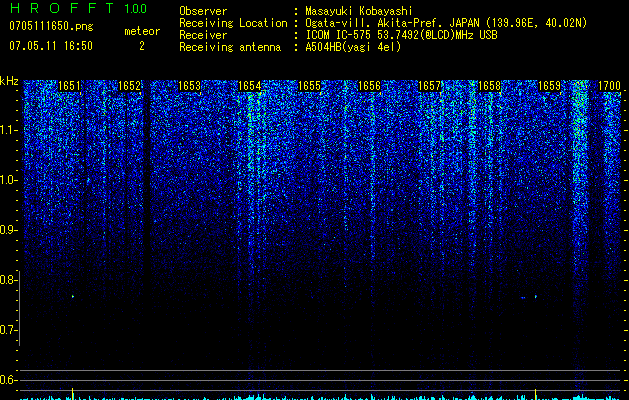
Task: Click the 0.8 frequency axis label
Action: (8, 280)
